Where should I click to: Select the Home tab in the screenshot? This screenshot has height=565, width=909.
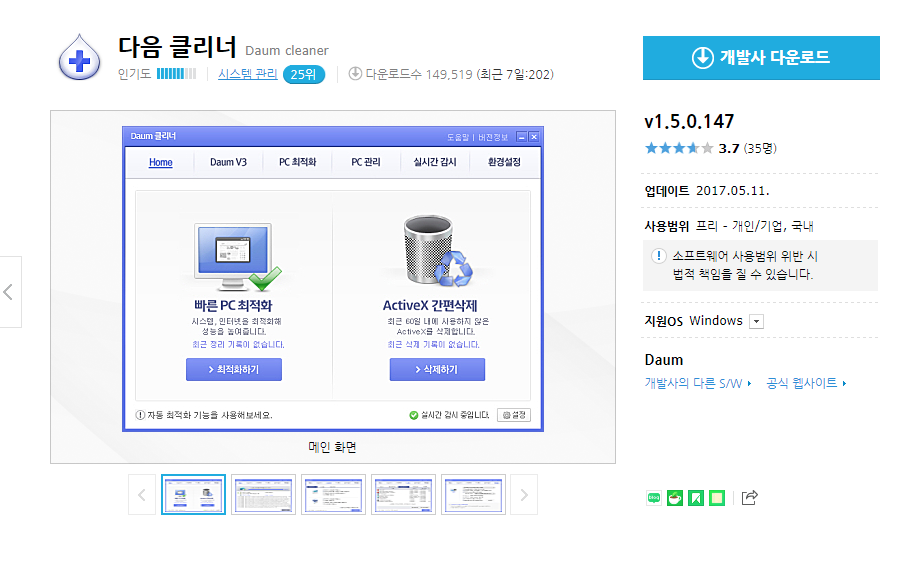(x=161, y=162)
